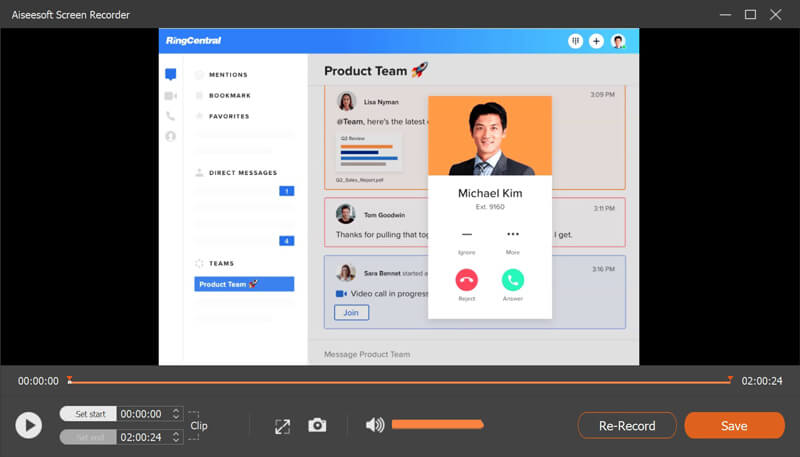Play the recorded video preview
The width and height of the screenshot is (800, 457).
[x=29, y=425]
